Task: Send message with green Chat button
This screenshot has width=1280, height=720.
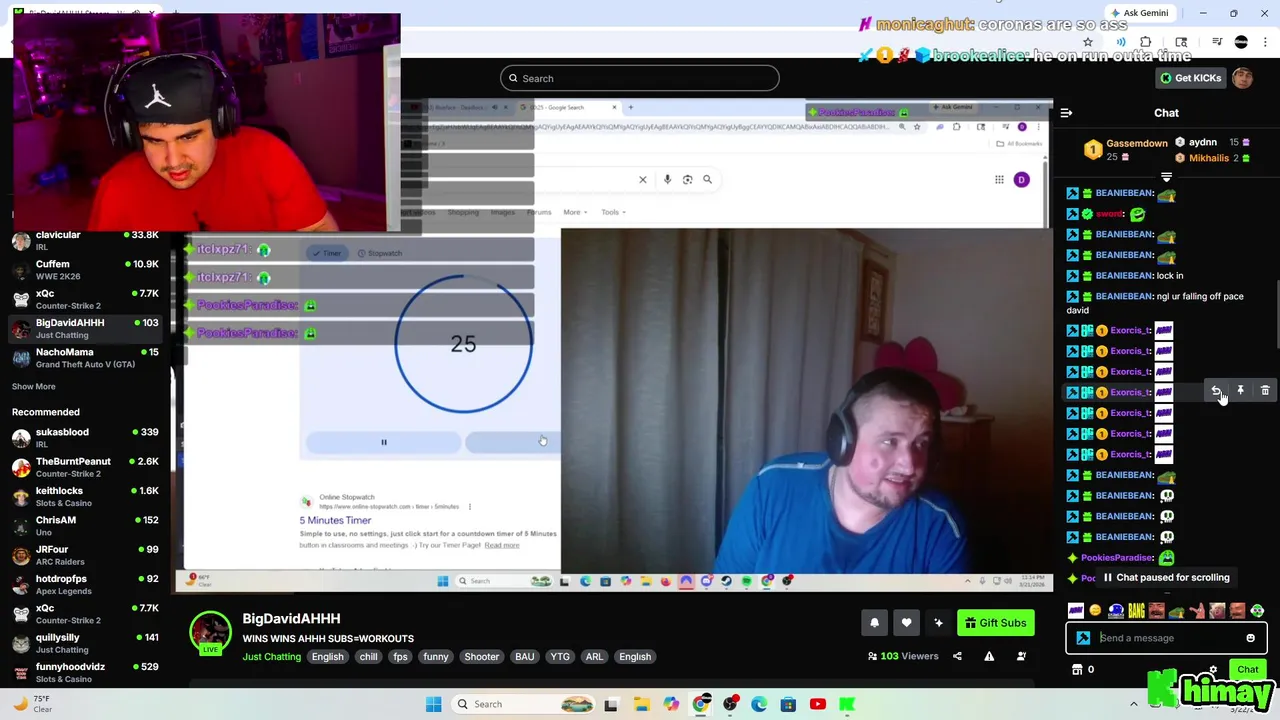Action: coord(1247,670)
